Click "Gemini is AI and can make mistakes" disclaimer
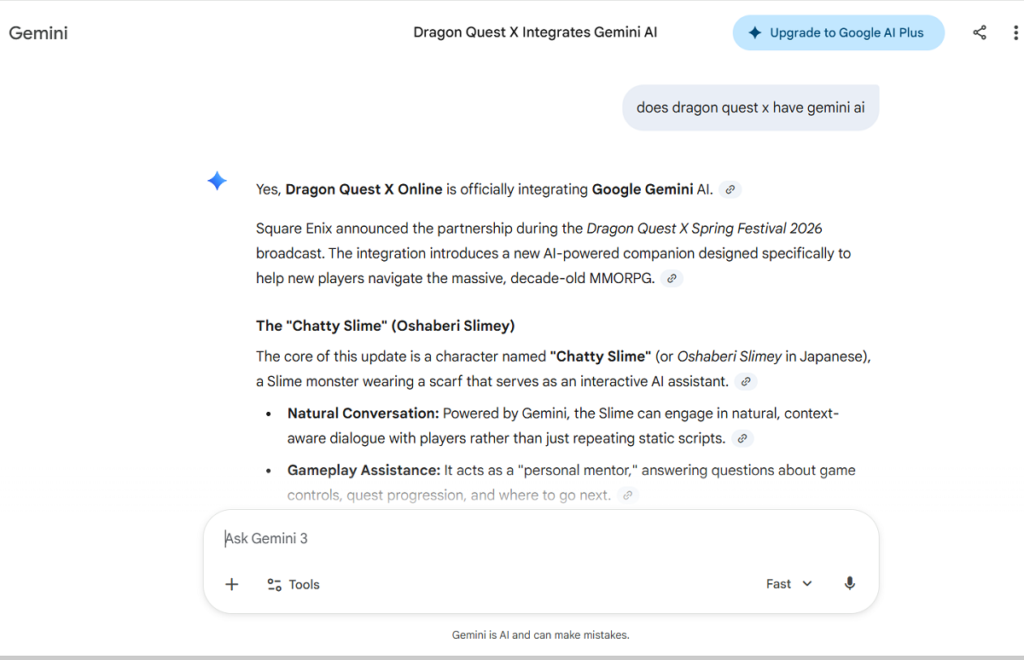Image resolution: width=1024 pixels, height=660 pixels. pyautogui.click(x=540, y=635)
